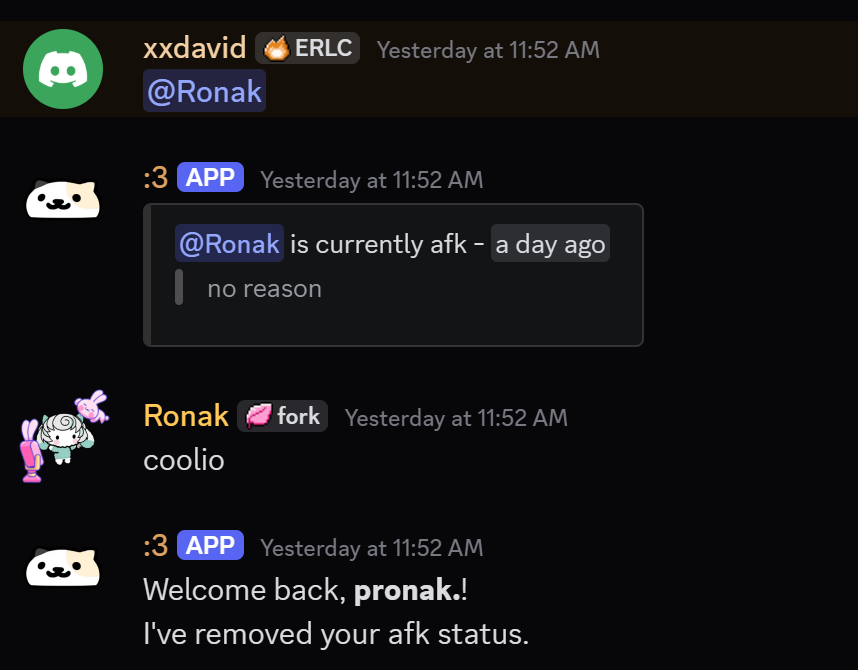Click the username Ronak
This screenshot has width=858, height=670.
[186, 415]
